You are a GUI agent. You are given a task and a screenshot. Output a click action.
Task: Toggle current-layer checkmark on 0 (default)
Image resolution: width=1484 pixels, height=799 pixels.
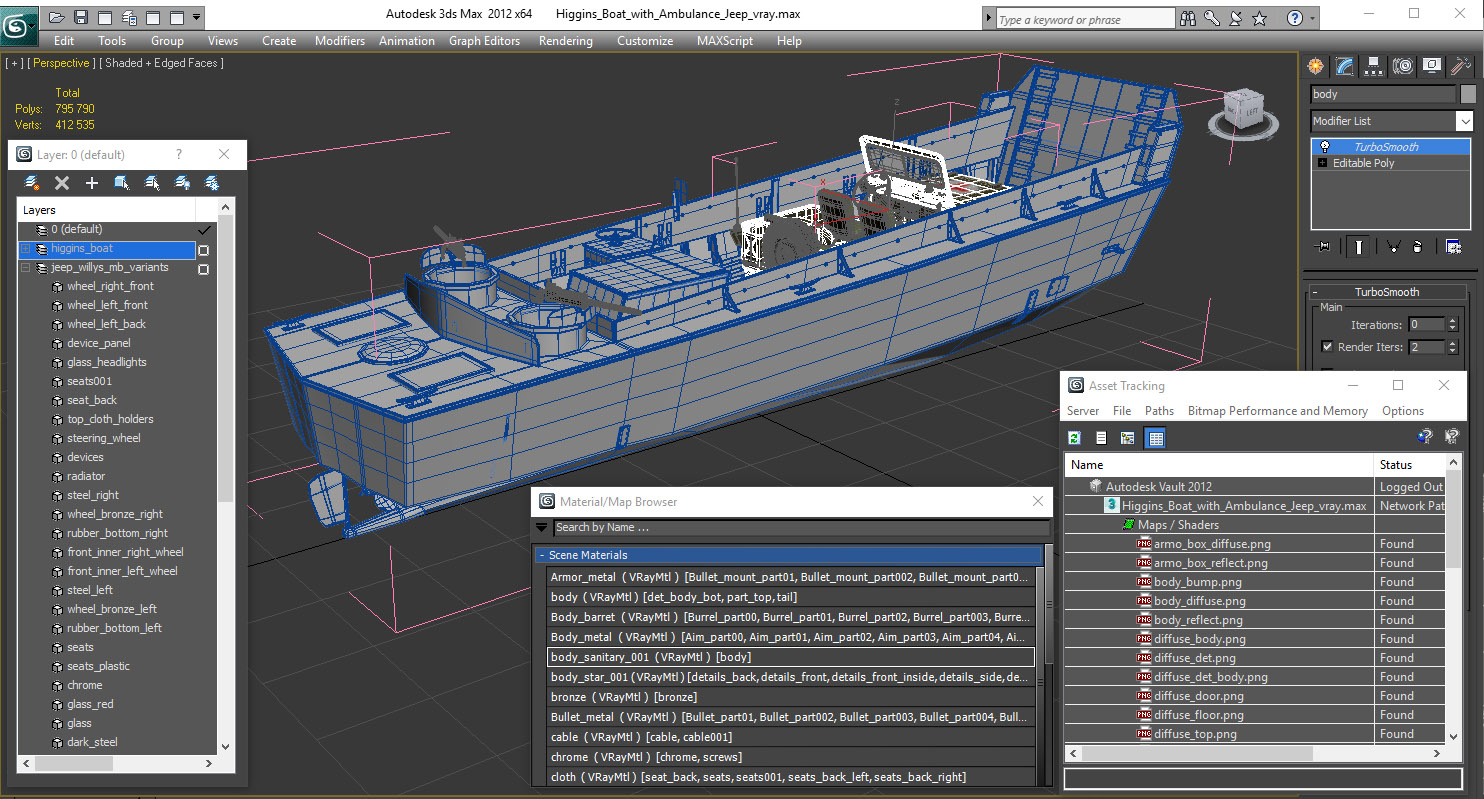tap(205, 230)
